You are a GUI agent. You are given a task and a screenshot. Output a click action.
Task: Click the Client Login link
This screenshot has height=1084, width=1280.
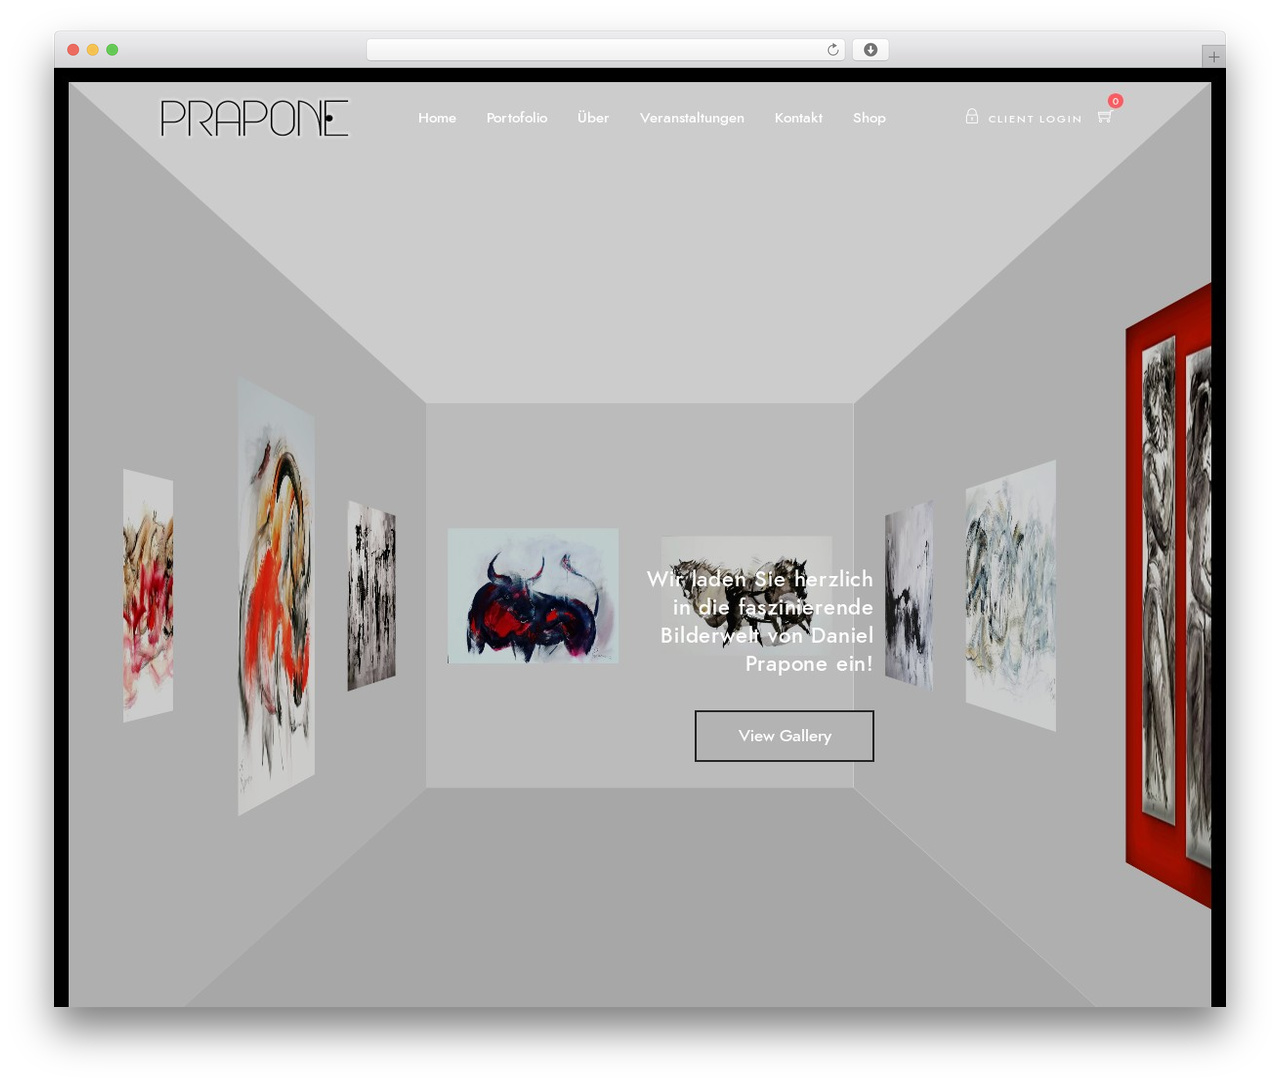[1035, 119]
